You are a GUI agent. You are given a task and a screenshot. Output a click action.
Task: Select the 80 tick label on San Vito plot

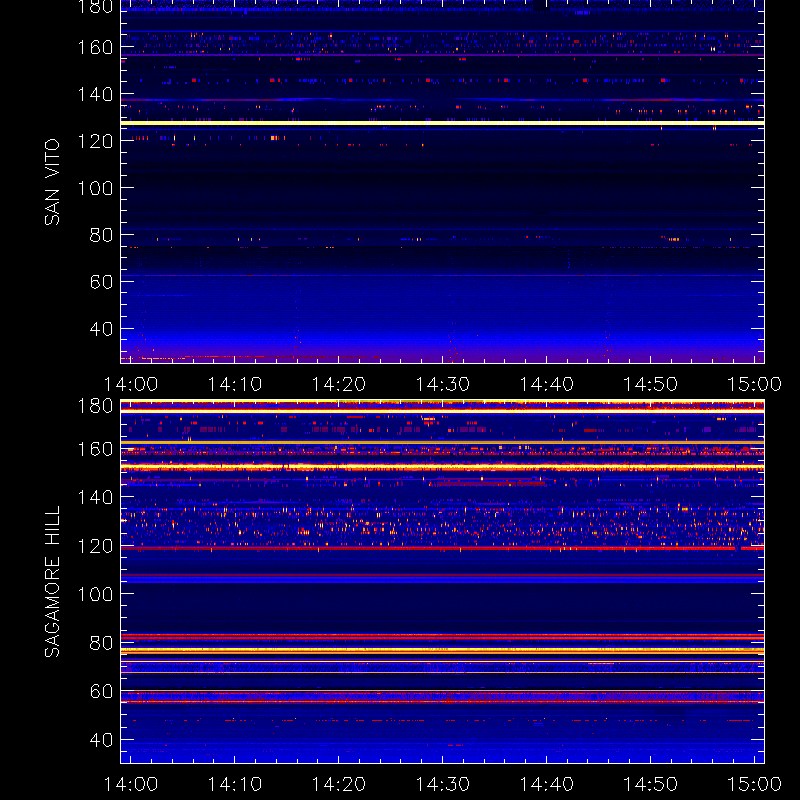point(102,235)
